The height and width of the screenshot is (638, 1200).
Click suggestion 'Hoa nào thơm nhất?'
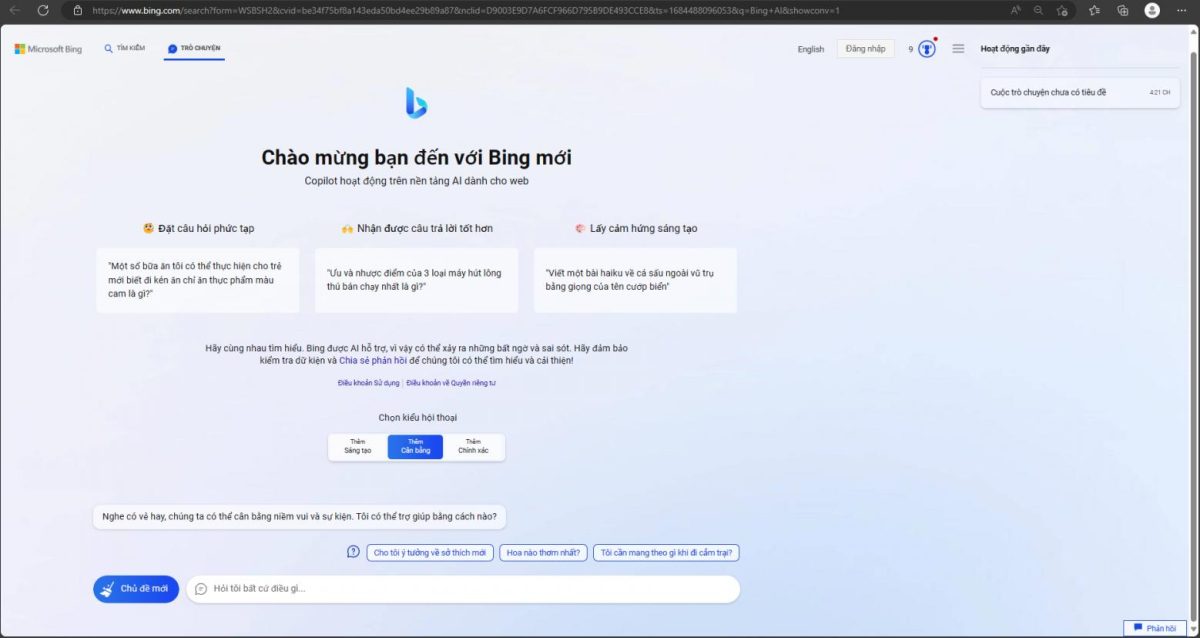point(544,552)
